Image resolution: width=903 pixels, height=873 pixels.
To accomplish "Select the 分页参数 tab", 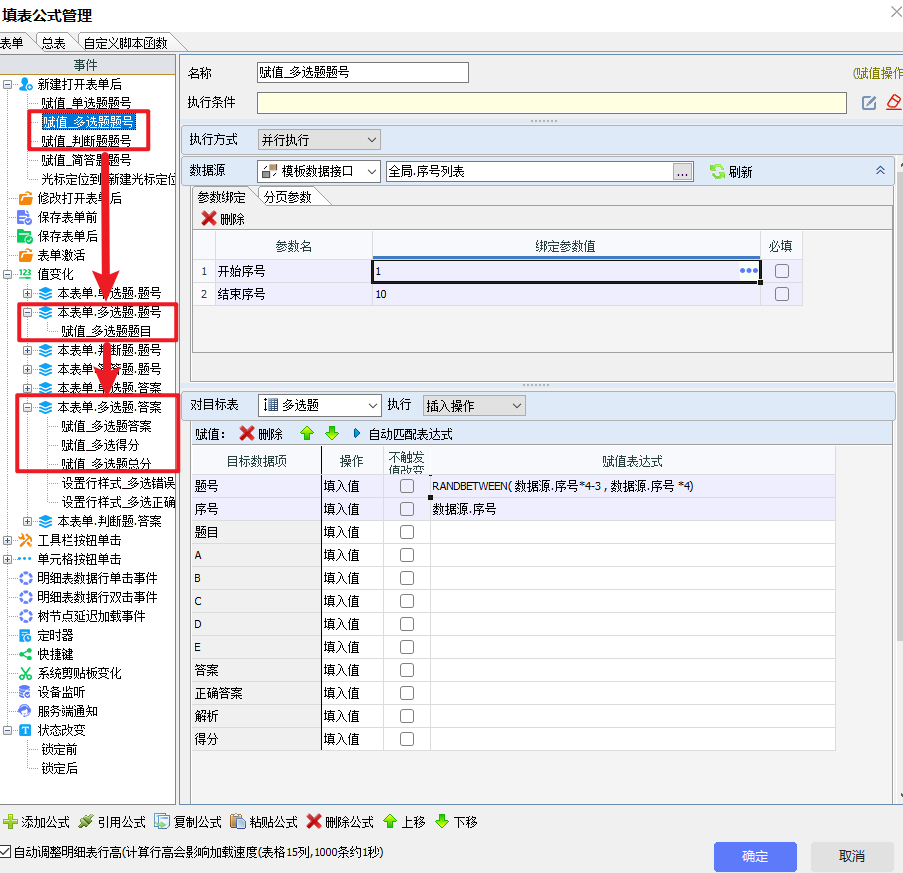I will pyautogui.click(x=287, y=198).
